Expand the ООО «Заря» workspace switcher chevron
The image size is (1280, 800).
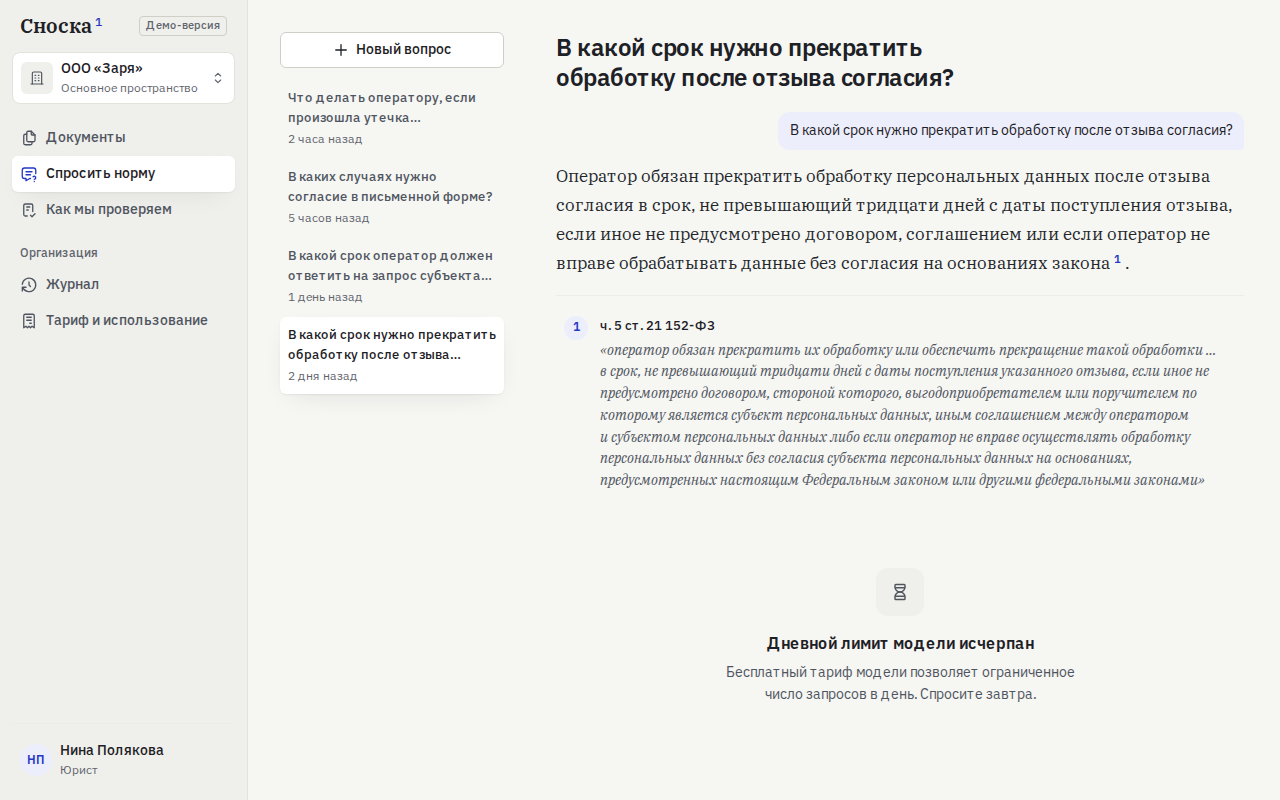coord(218,78)
